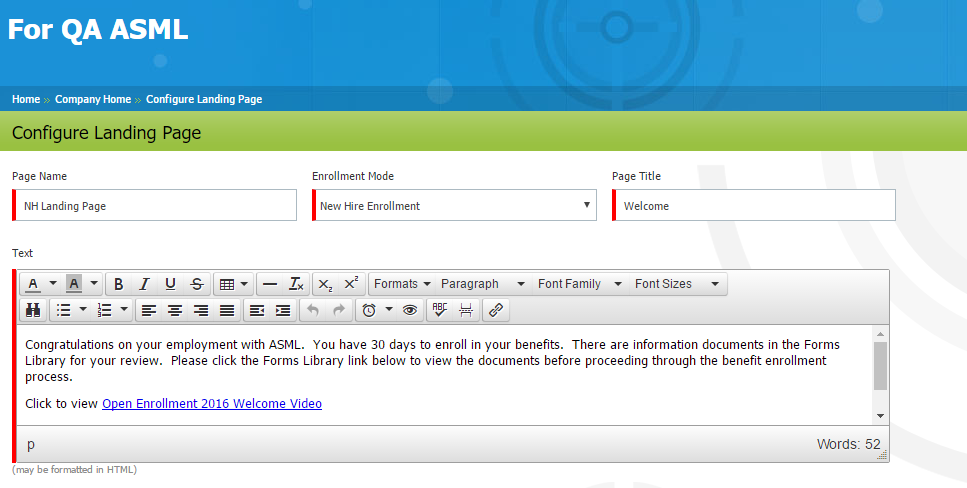Insert a page break
Viewport: 967px width, 488px height.
click(466, 310)
